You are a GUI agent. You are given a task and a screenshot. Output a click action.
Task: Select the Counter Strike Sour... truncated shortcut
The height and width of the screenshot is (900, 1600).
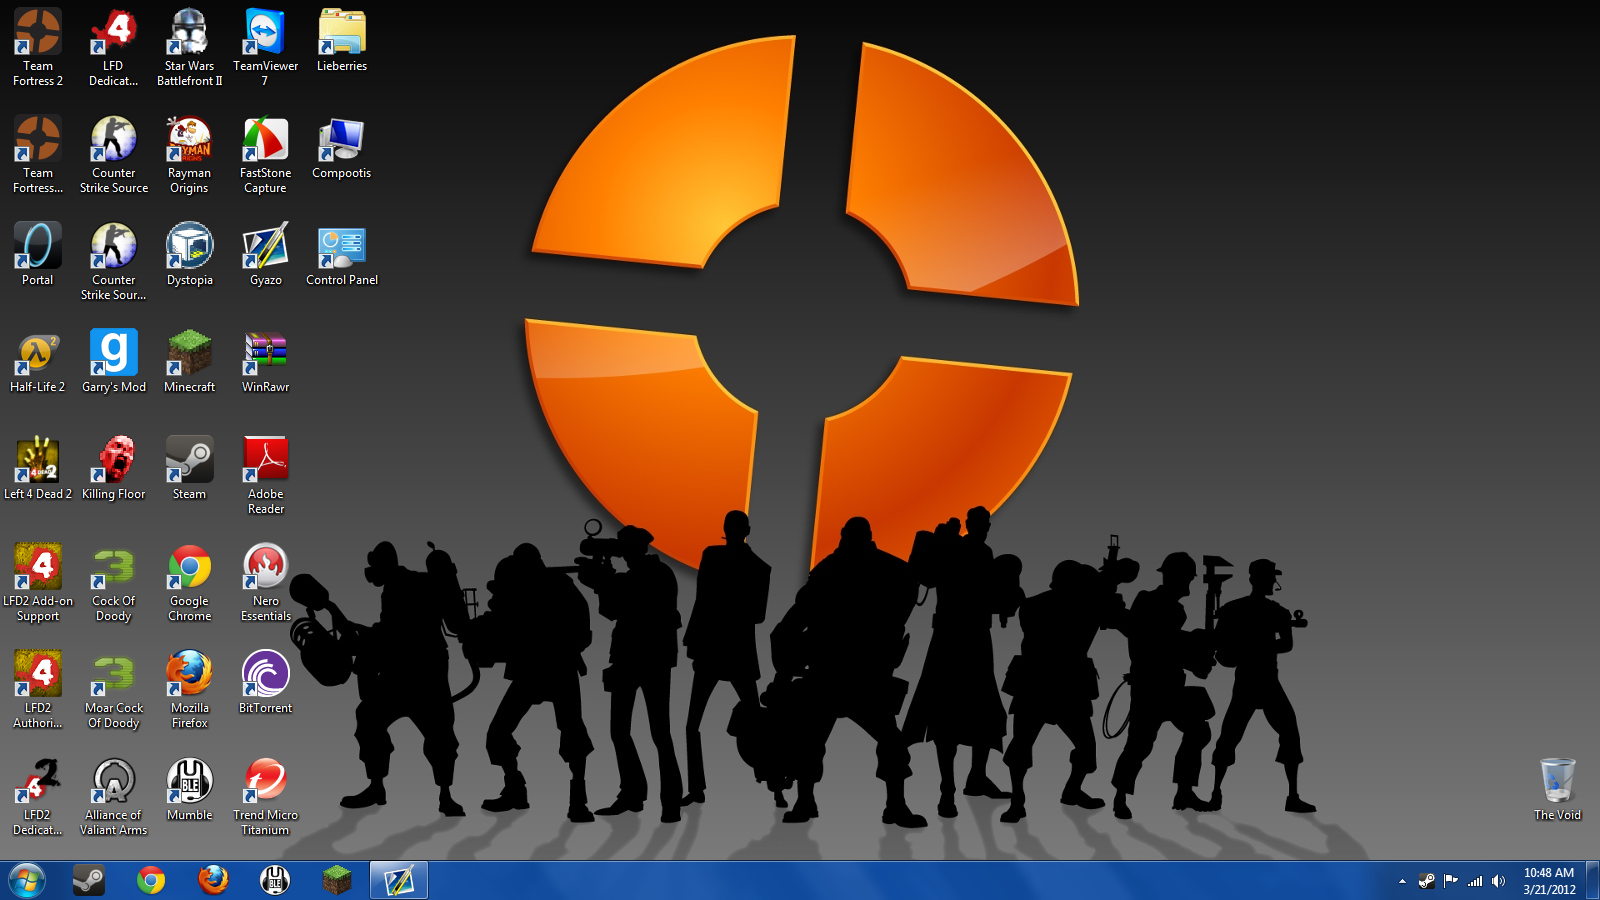coord(114,261)
